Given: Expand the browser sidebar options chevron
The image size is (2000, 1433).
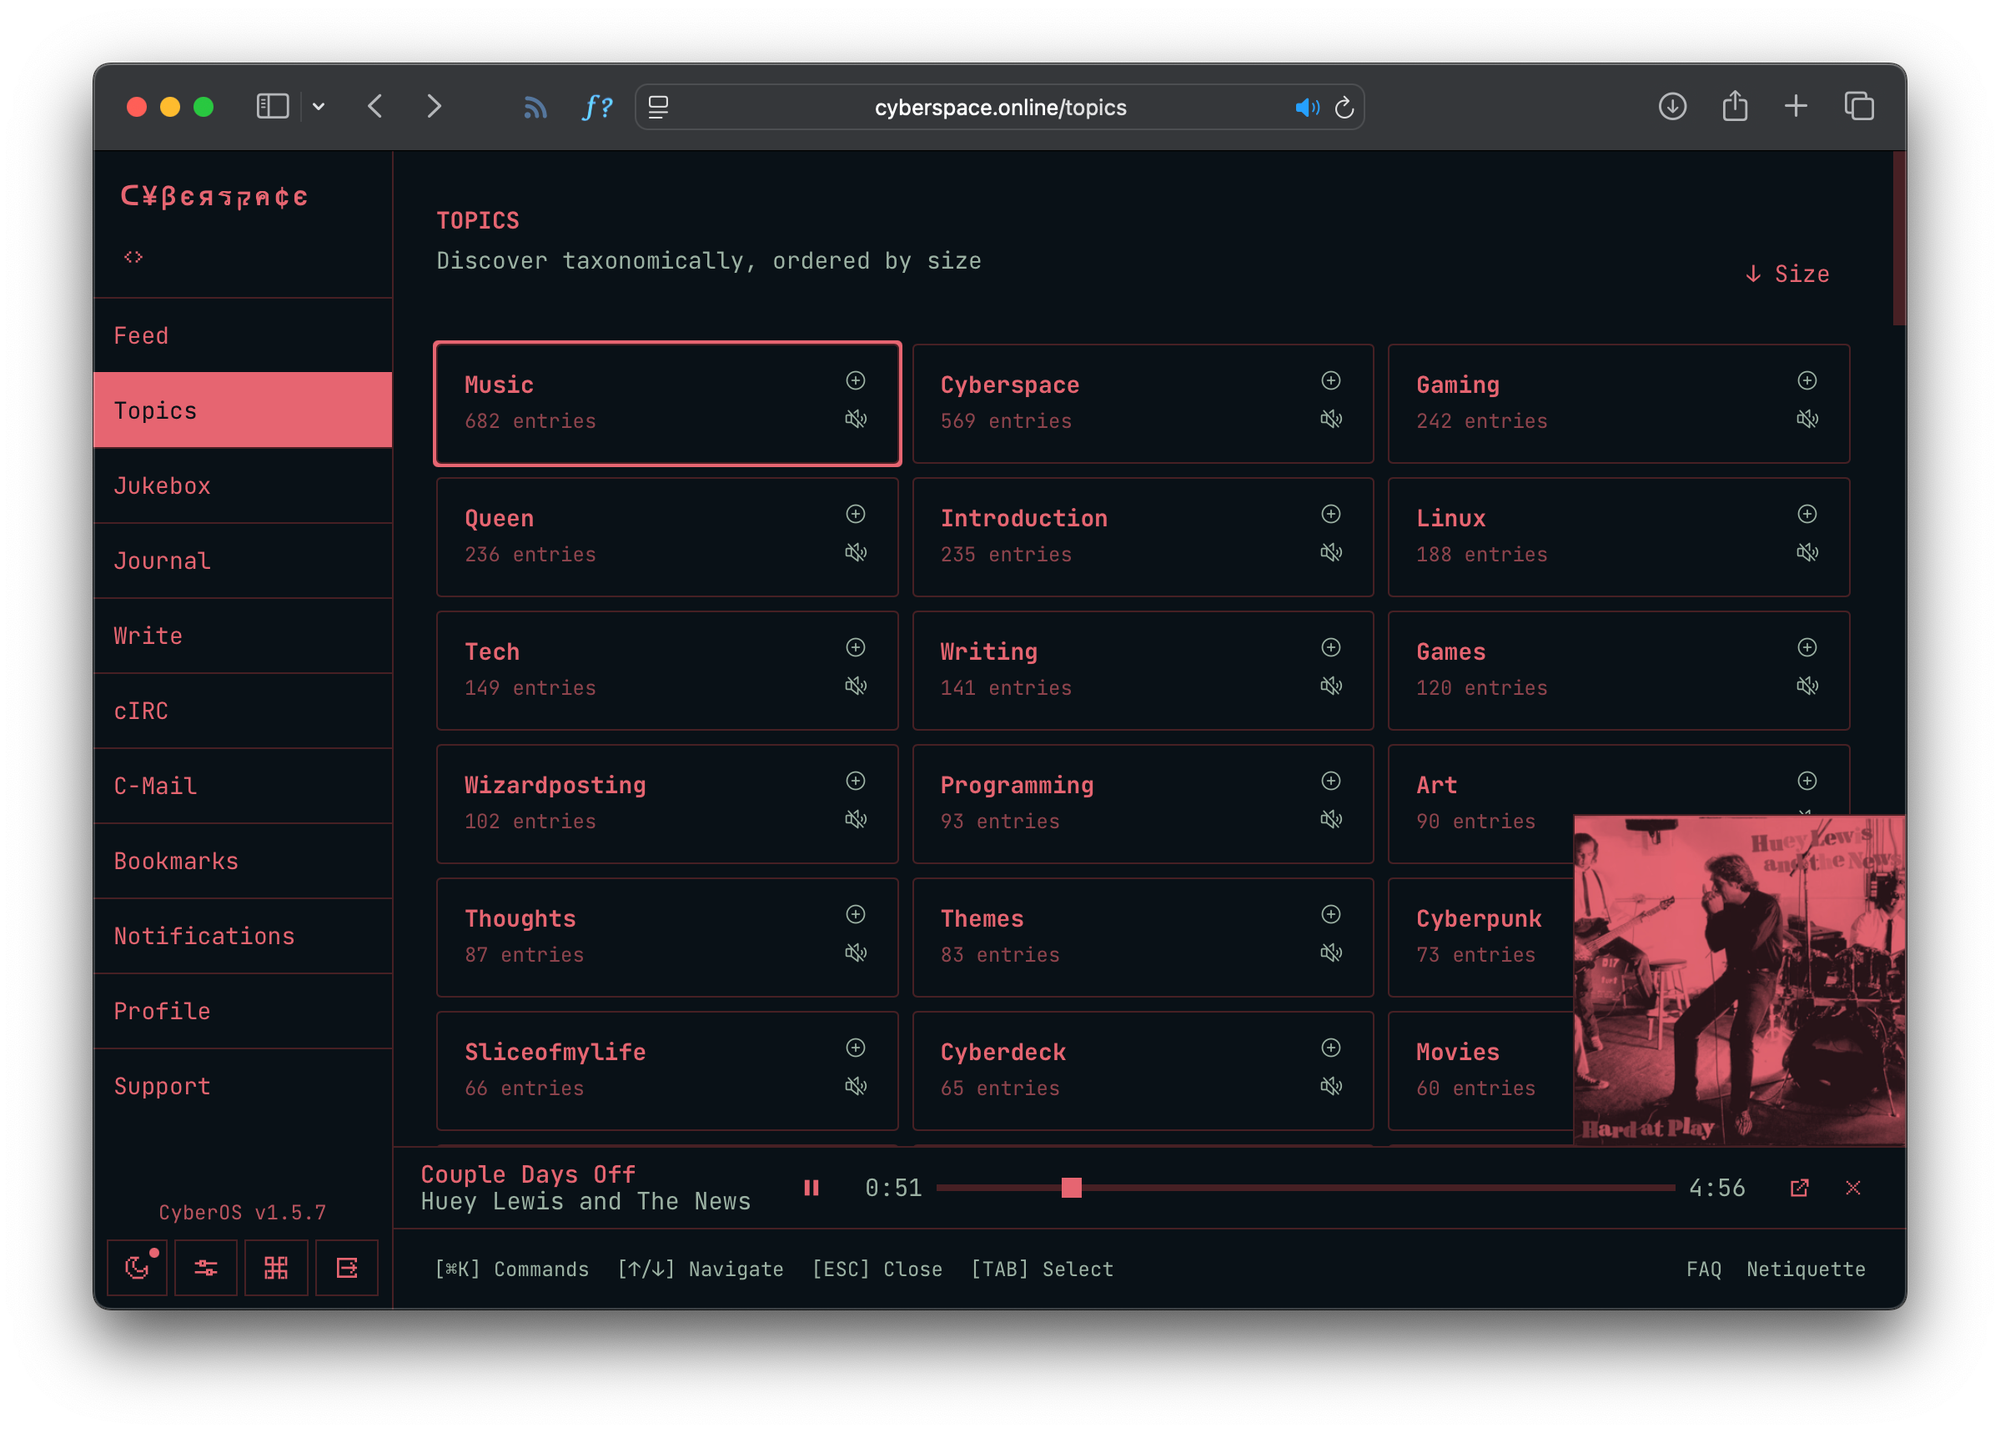Looking at the screenshot, I should 319,107.
